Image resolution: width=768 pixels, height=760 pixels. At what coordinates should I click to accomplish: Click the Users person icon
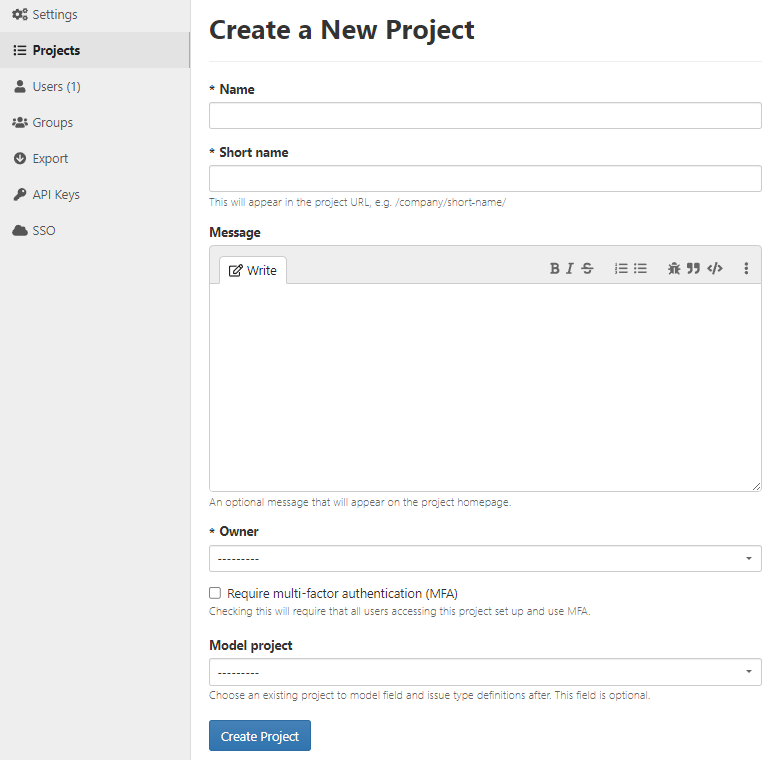point(20,86)
